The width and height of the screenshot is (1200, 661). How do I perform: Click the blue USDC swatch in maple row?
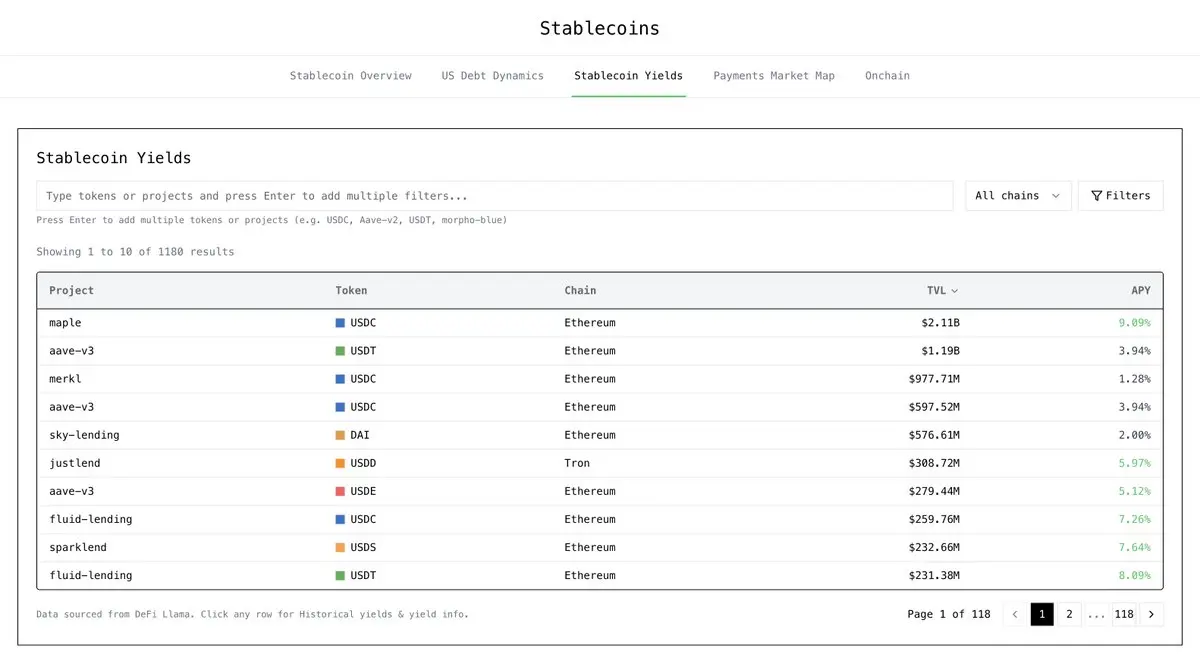click(340, 323)
